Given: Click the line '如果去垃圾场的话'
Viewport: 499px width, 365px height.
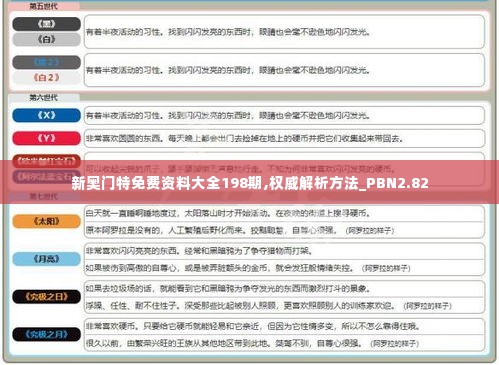Looking at the screenshot, I should coord(228,288).
